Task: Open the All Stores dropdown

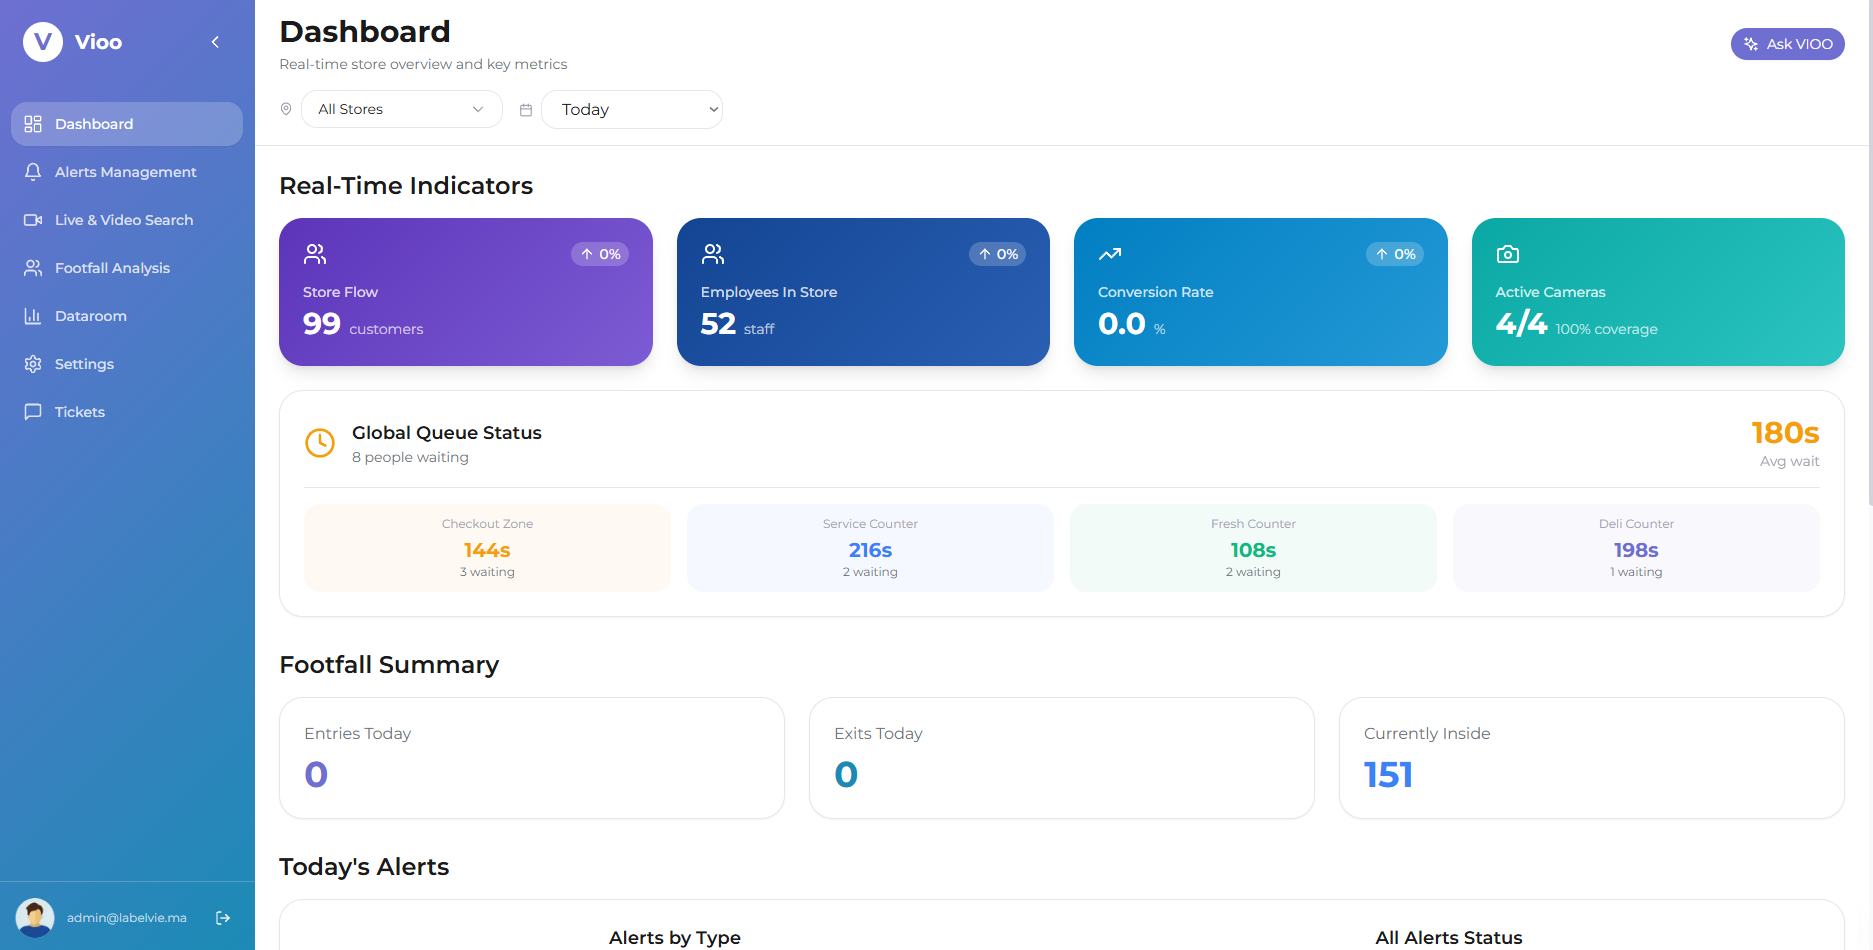Action: point(401,109)
